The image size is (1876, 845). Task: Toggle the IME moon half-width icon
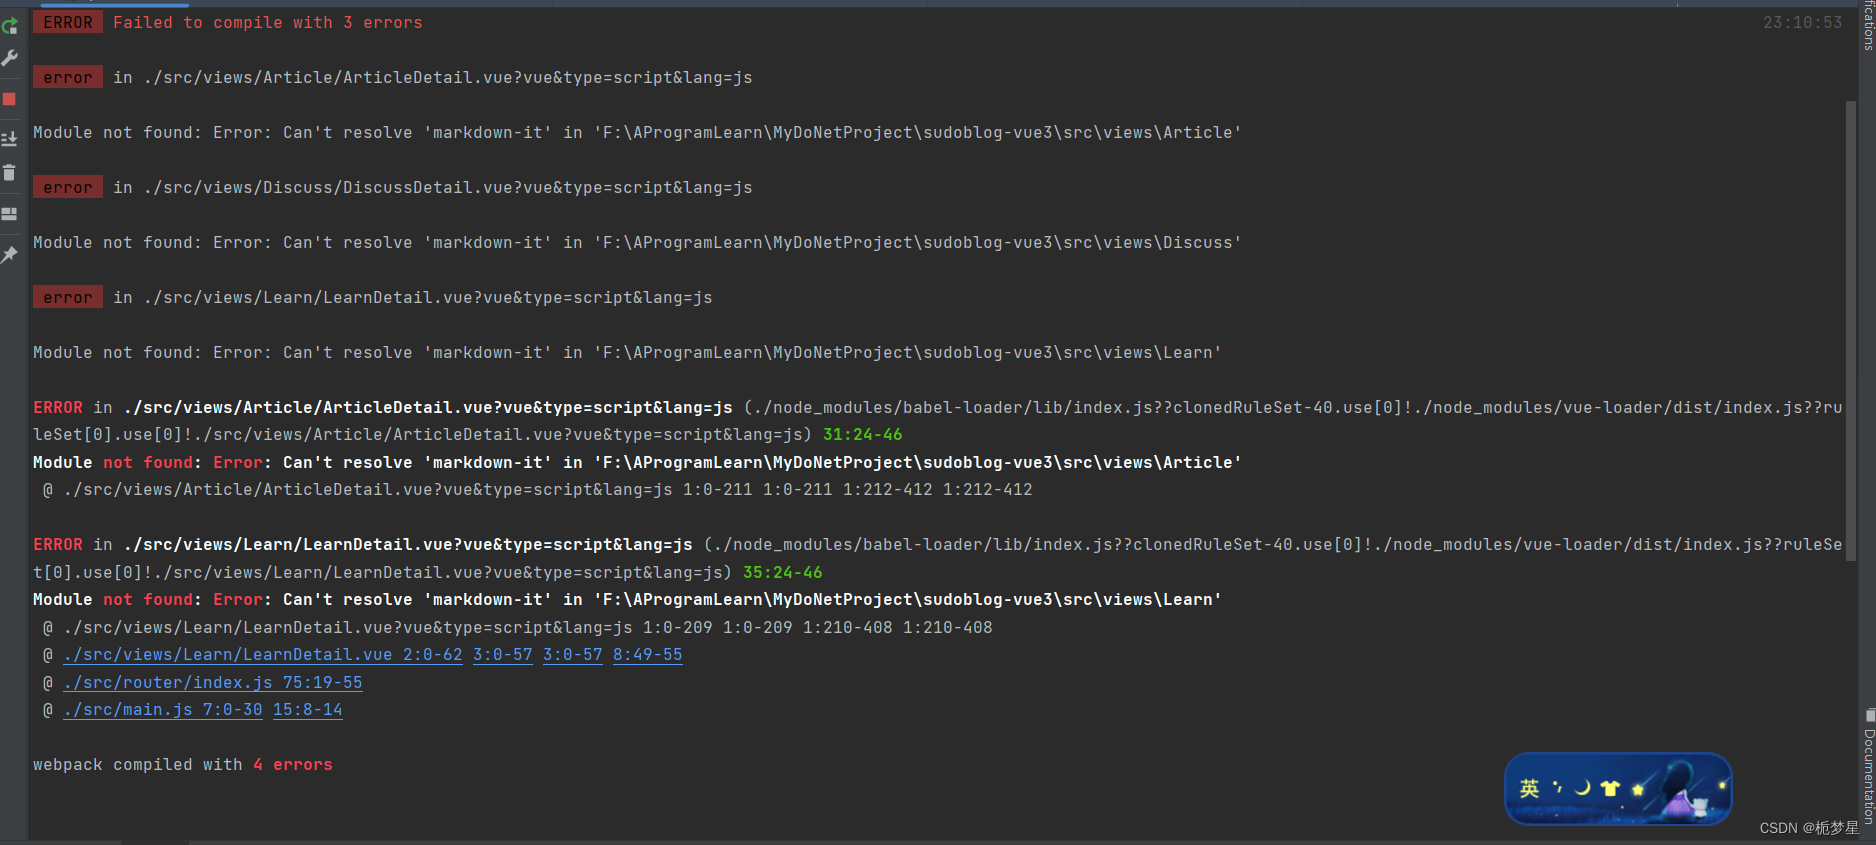(x=1583, y=788)
